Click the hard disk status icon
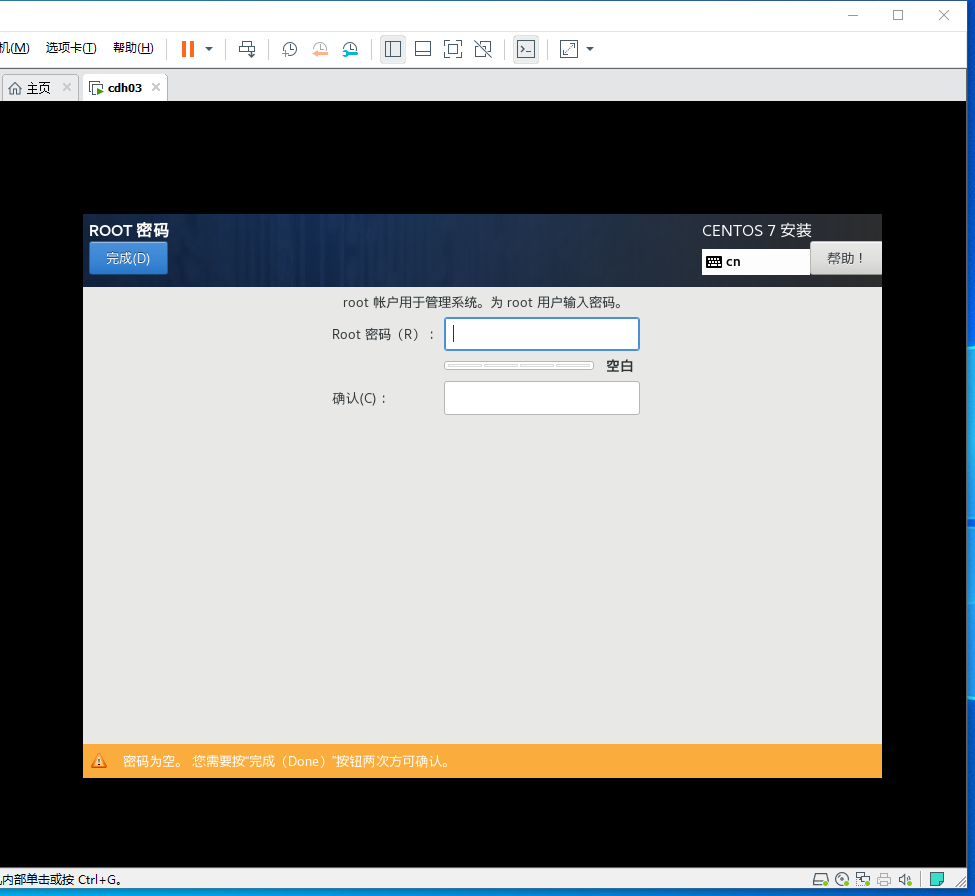This screenshot has height=896, width=975. (821, 879)
